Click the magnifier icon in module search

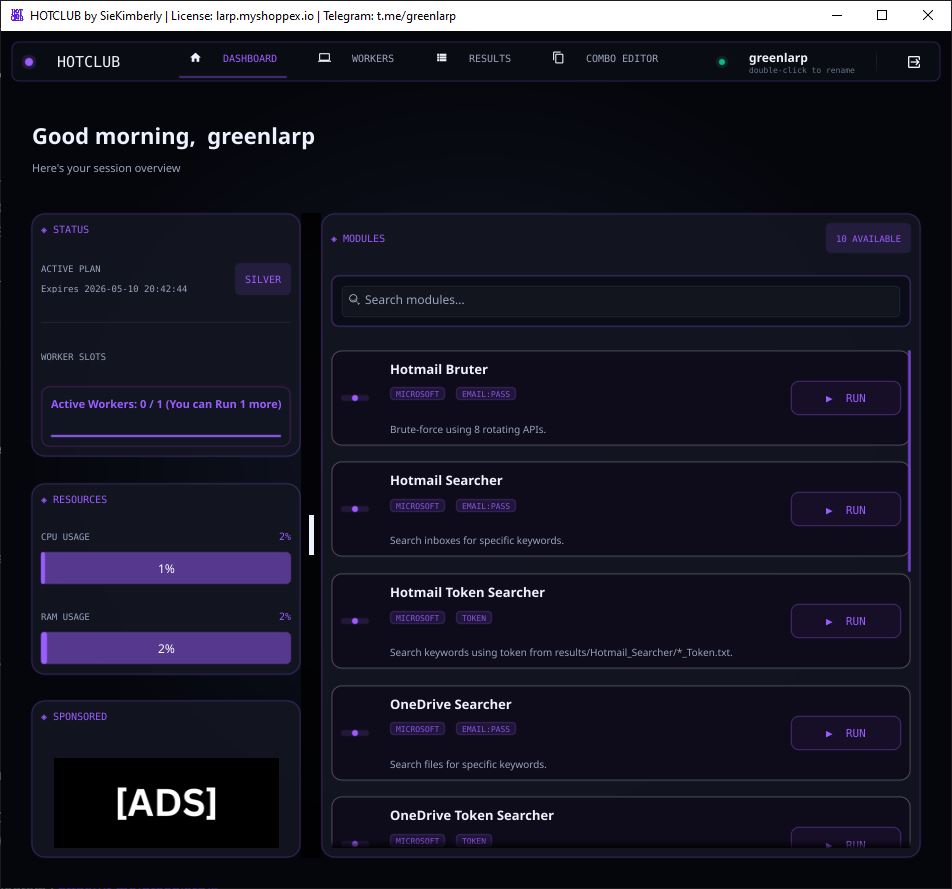point(354,299)
